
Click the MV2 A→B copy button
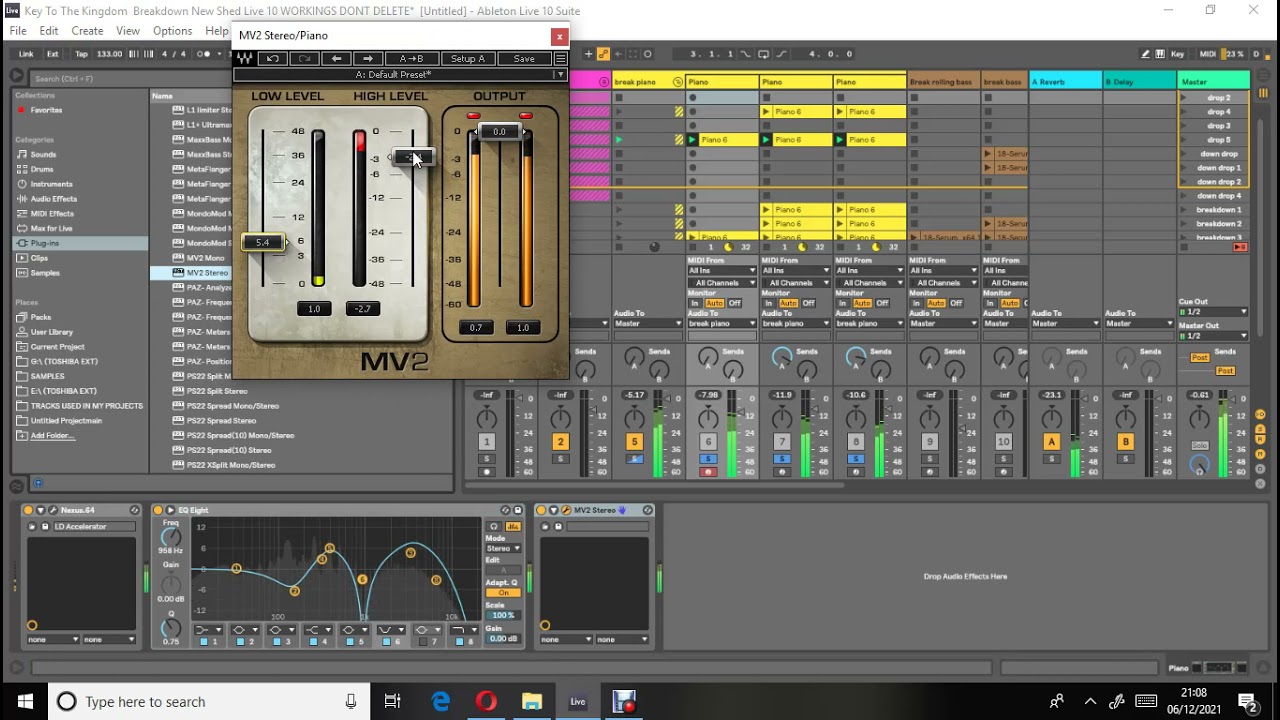[411, 59]
